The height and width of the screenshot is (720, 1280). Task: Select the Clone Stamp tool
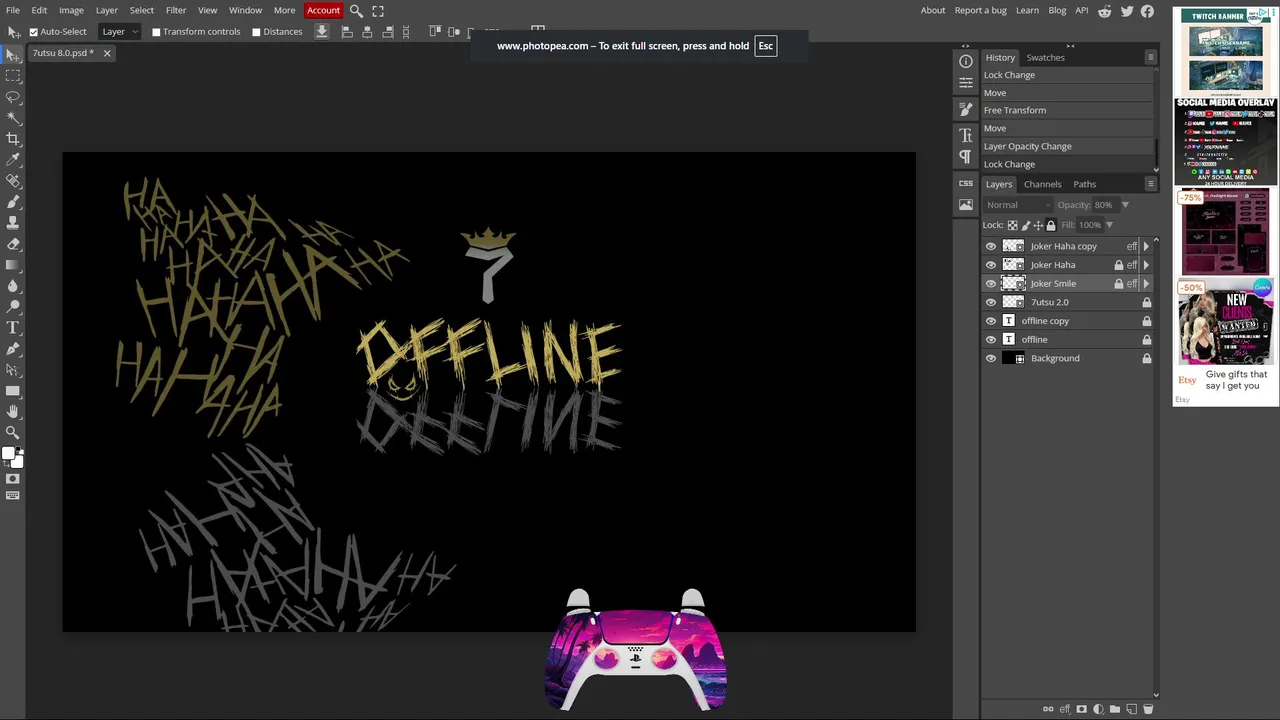tap(13, 223)
